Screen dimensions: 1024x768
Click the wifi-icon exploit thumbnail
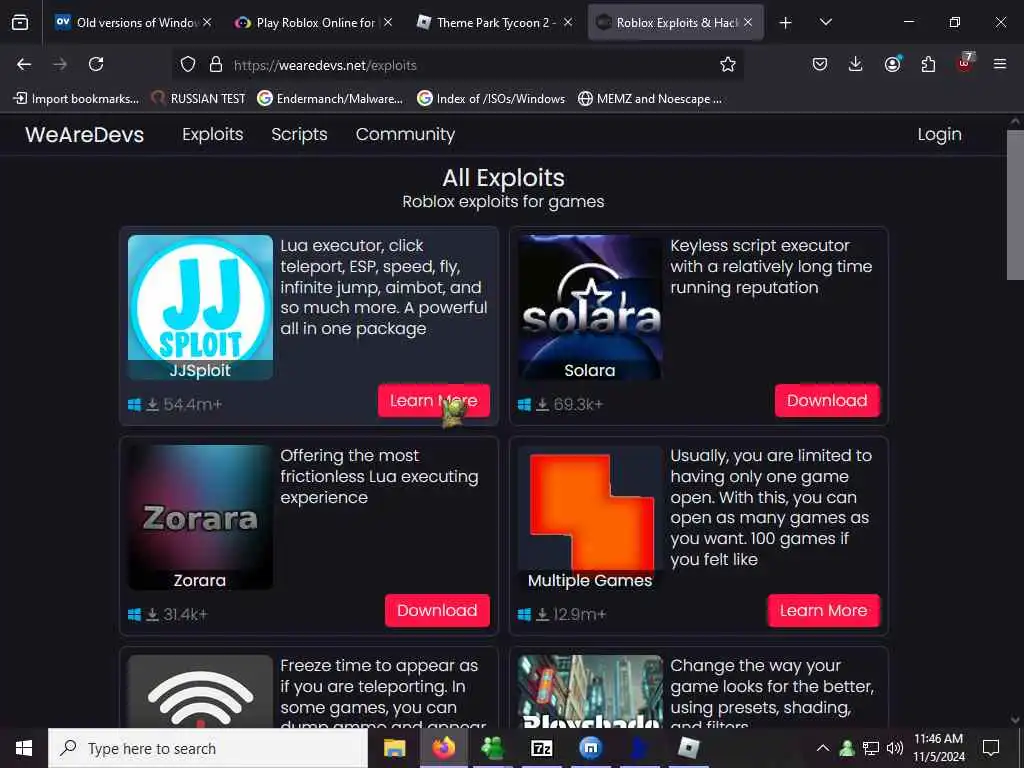[200, 692]
